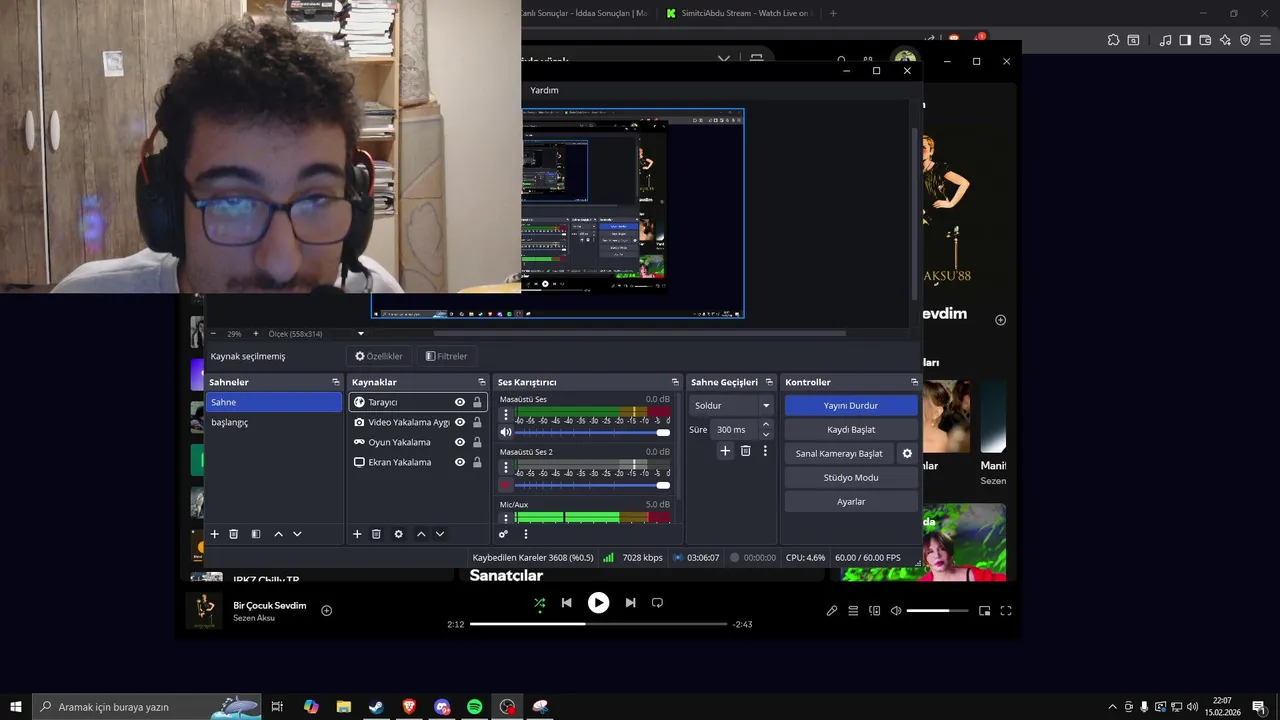Screen dimensions: 1280x720
Task: Add a new scene with the Sahneler plus icon
Action: 214,534
